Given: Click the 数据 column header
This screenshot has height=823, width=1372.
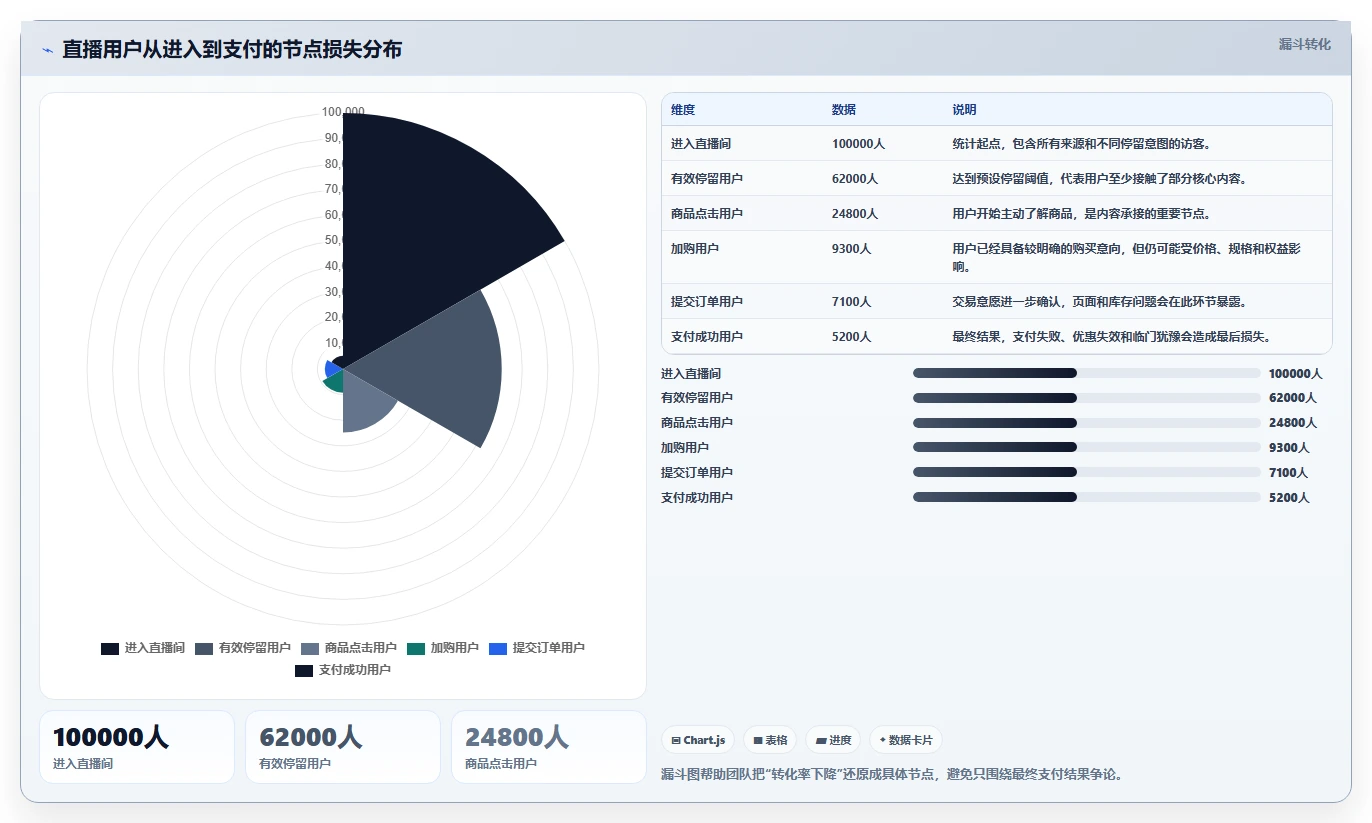Looking at the screenshot, I should click(x=844, y=110).
